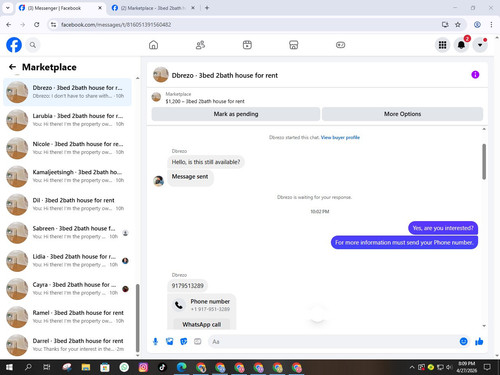Click the conversation list scrollbar thumb

(138, 318)
